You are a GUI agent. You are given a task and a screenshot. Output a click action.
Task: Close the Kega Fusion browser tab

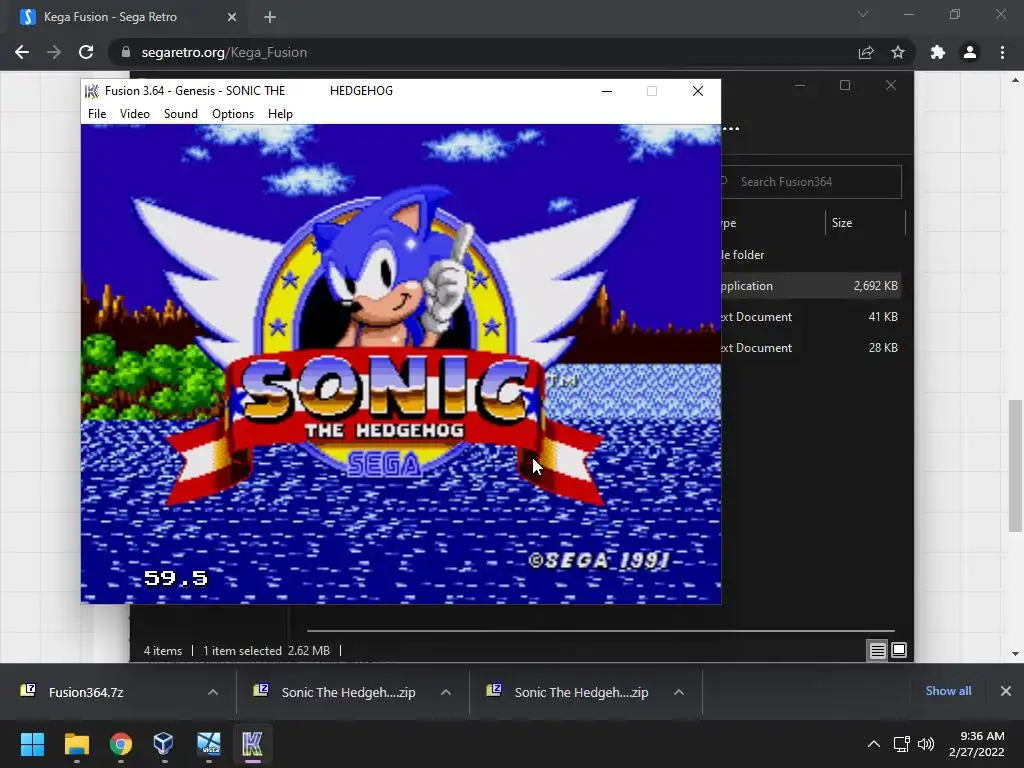coord(232,17)
